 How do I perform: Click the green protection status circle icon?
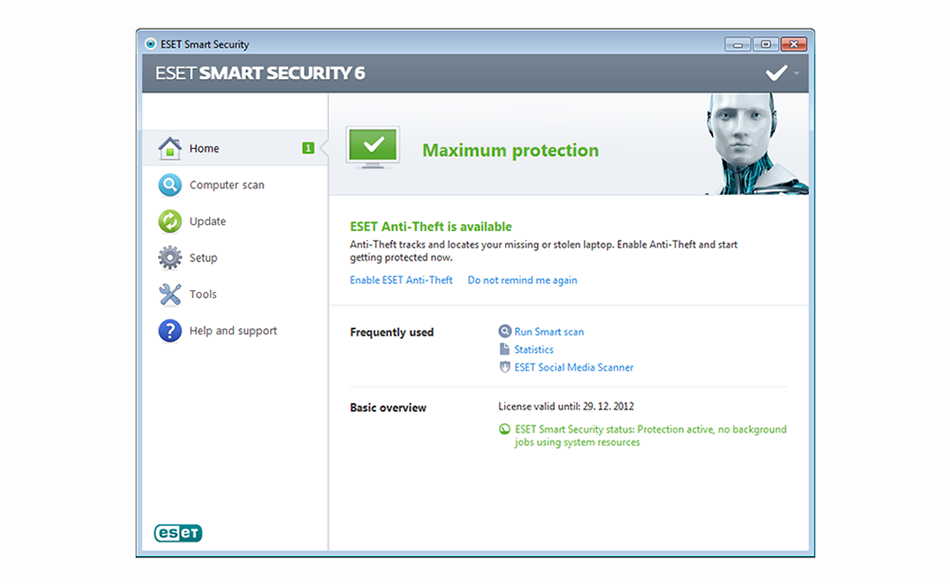click(504, 429)
